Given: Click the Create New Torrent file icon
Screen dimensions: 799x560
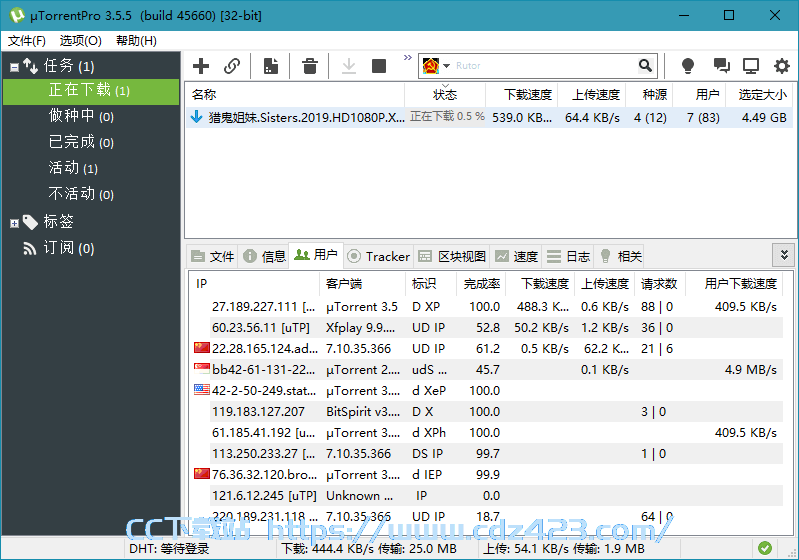Looking at the screenshot, I should pos(271,66).
